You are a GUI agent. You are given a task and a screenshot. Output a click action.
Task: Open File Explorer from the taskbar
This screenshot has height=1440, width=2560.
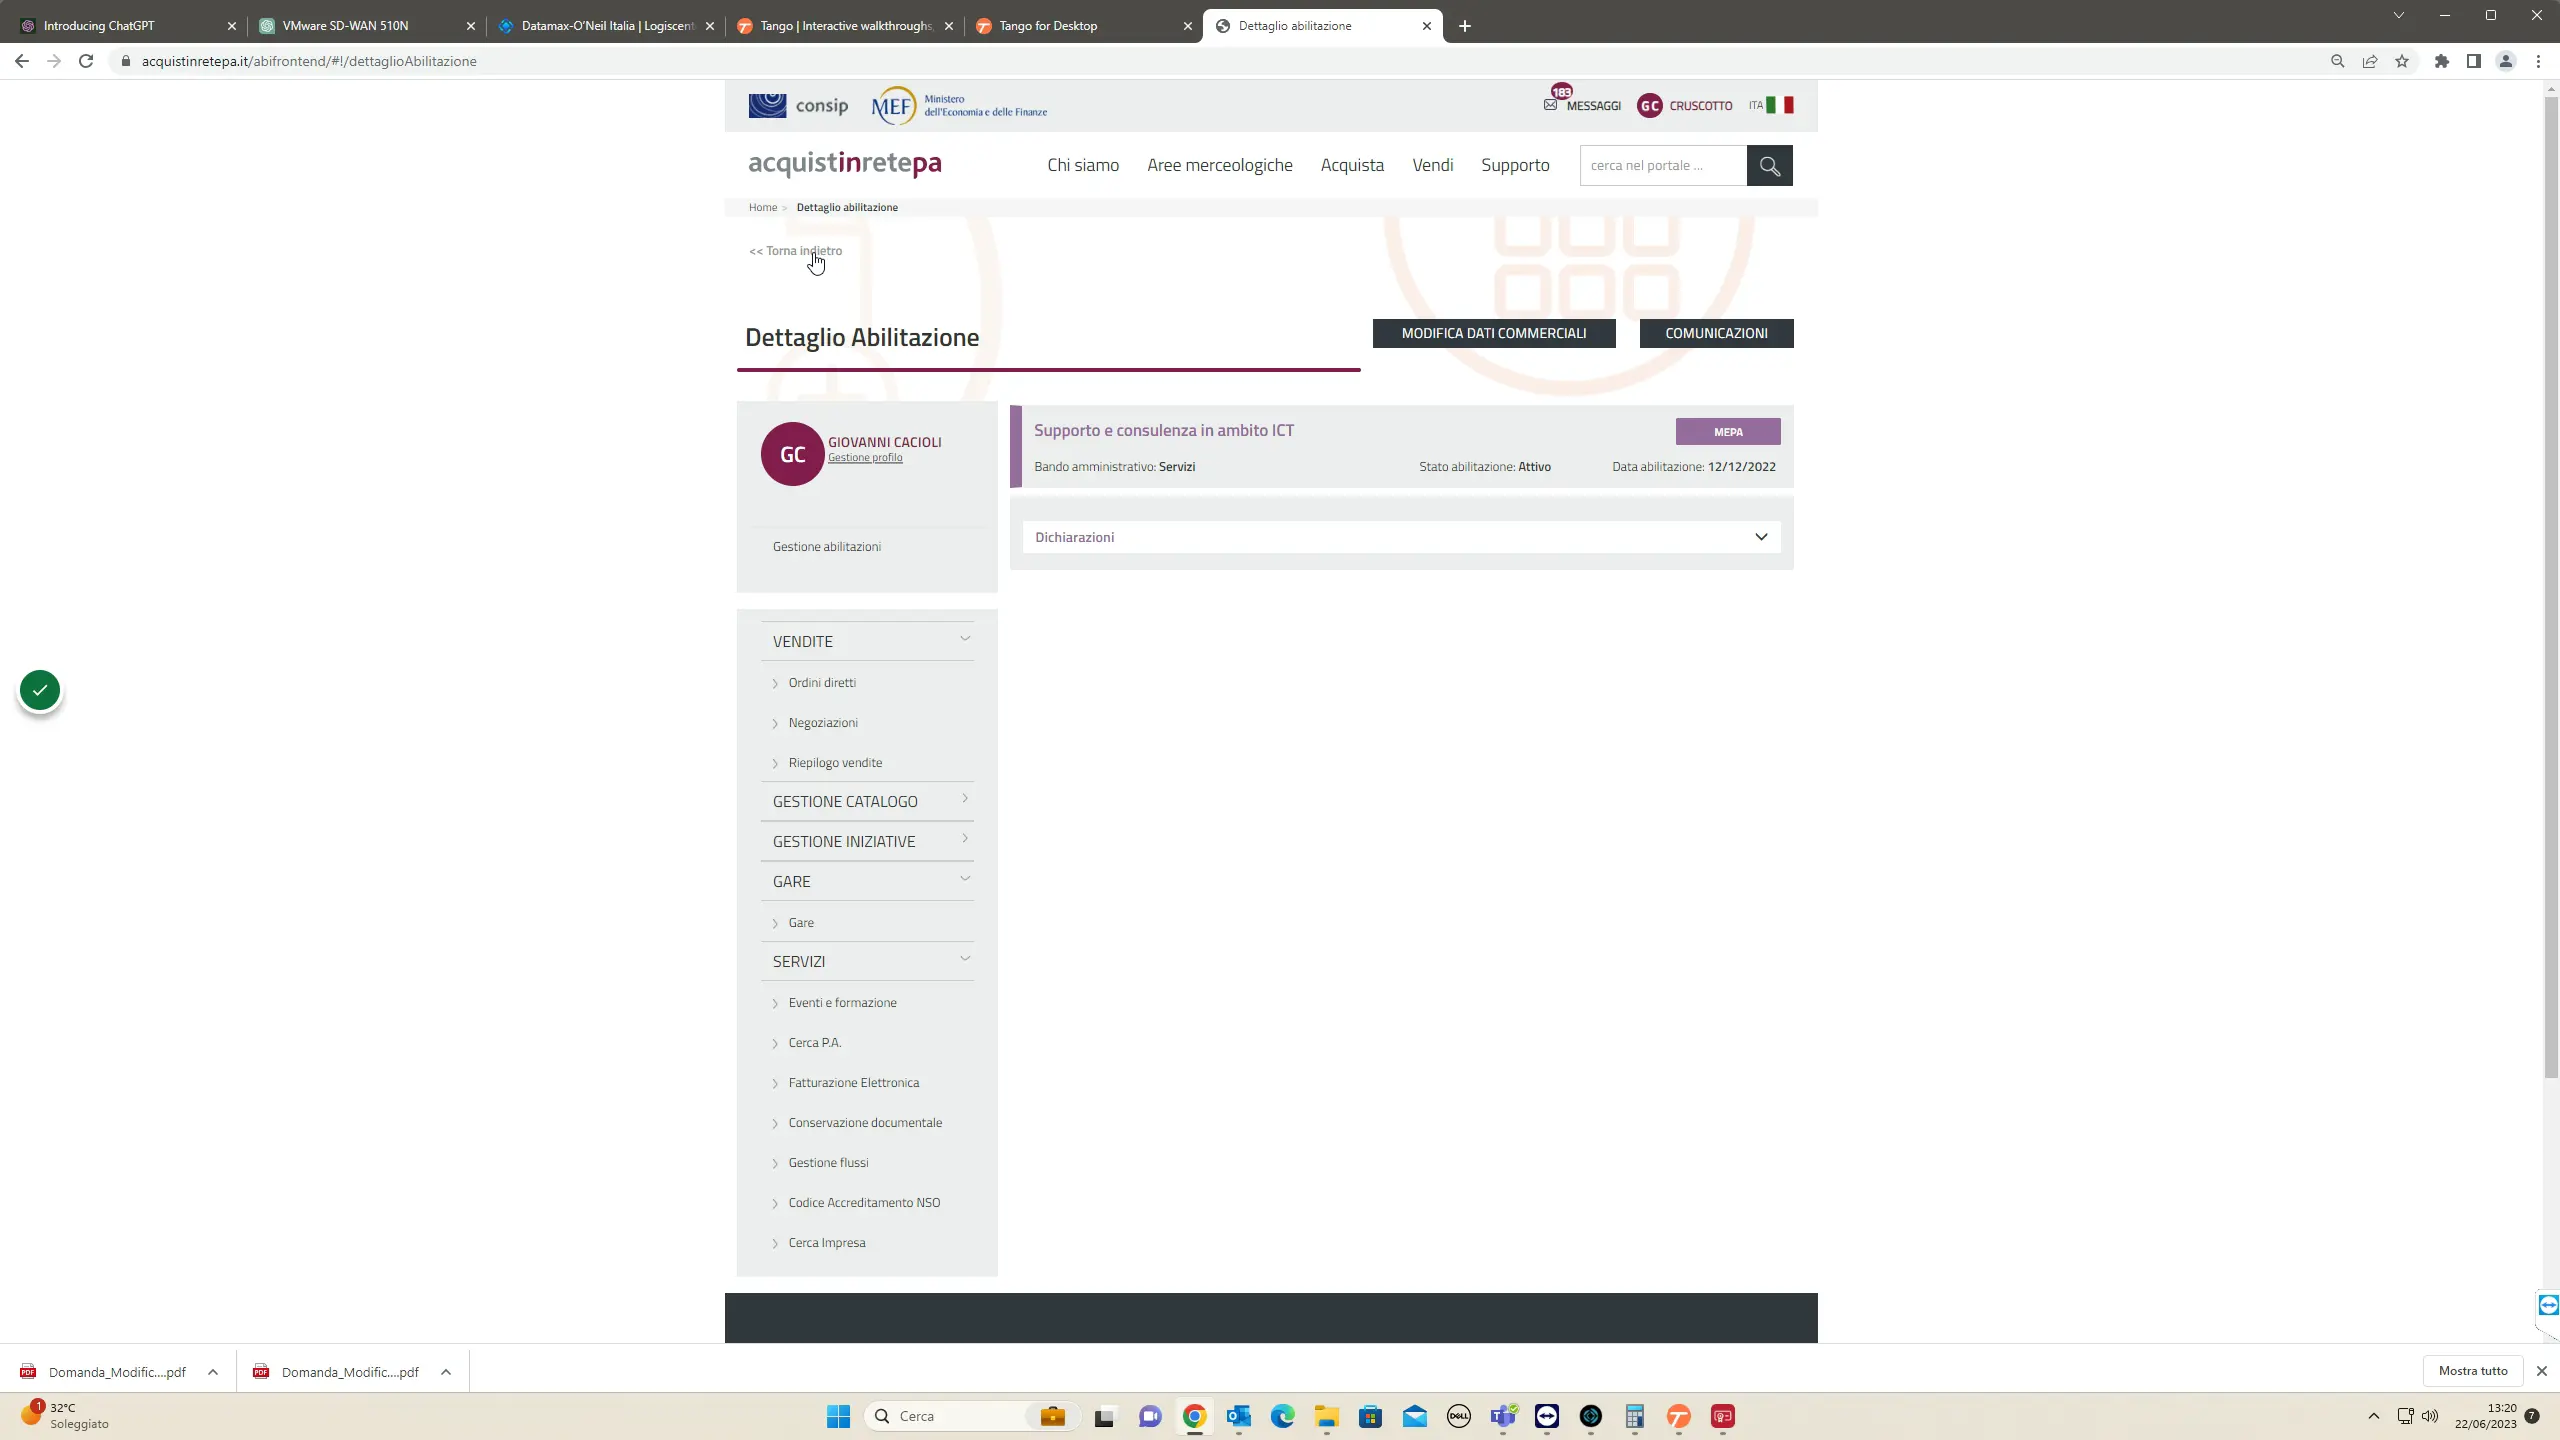point(1327,1416)
